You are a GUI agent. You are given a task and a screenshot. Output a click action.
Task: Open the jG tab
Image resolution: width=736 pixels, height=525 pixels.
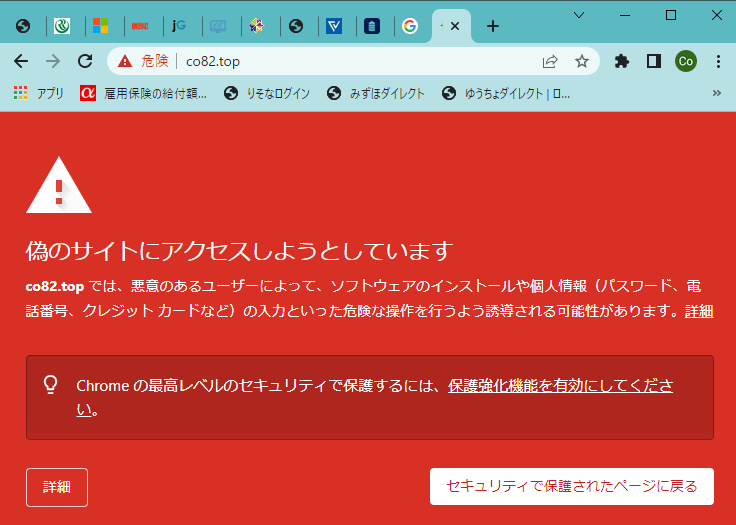point(178,26)
